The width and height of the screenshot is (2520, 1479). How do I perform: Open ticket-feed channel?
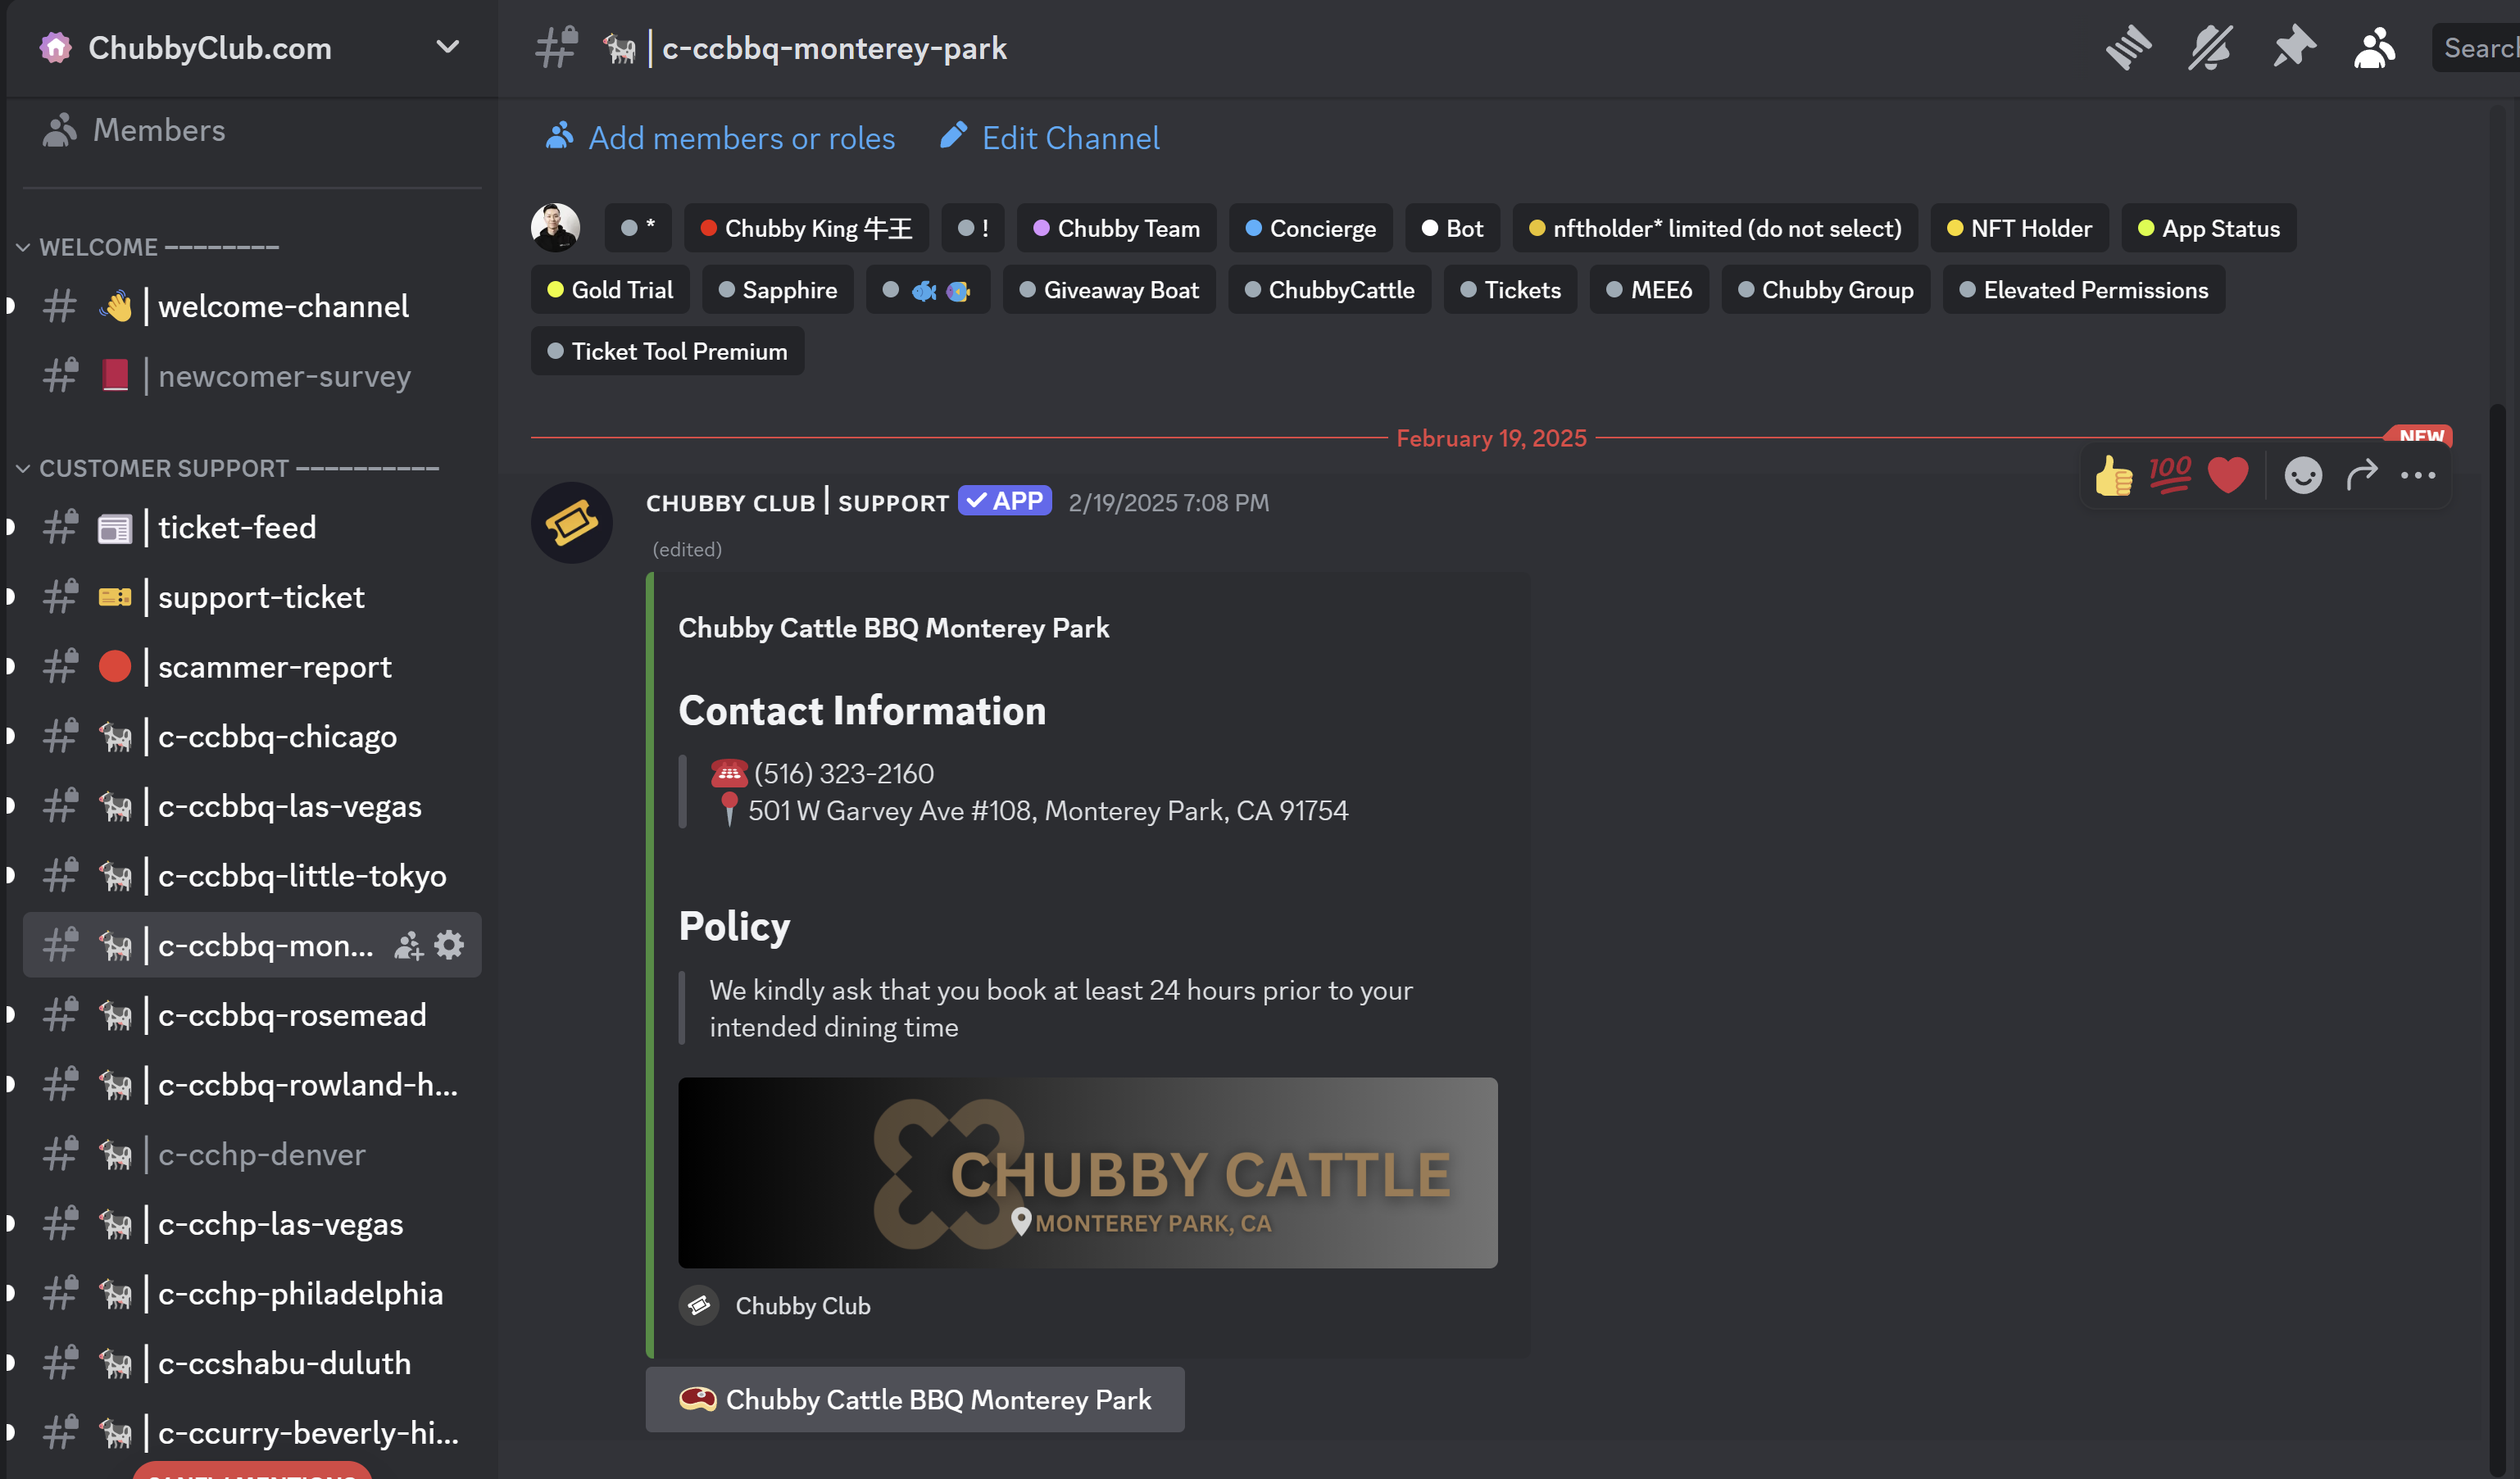tap(252, 527)
